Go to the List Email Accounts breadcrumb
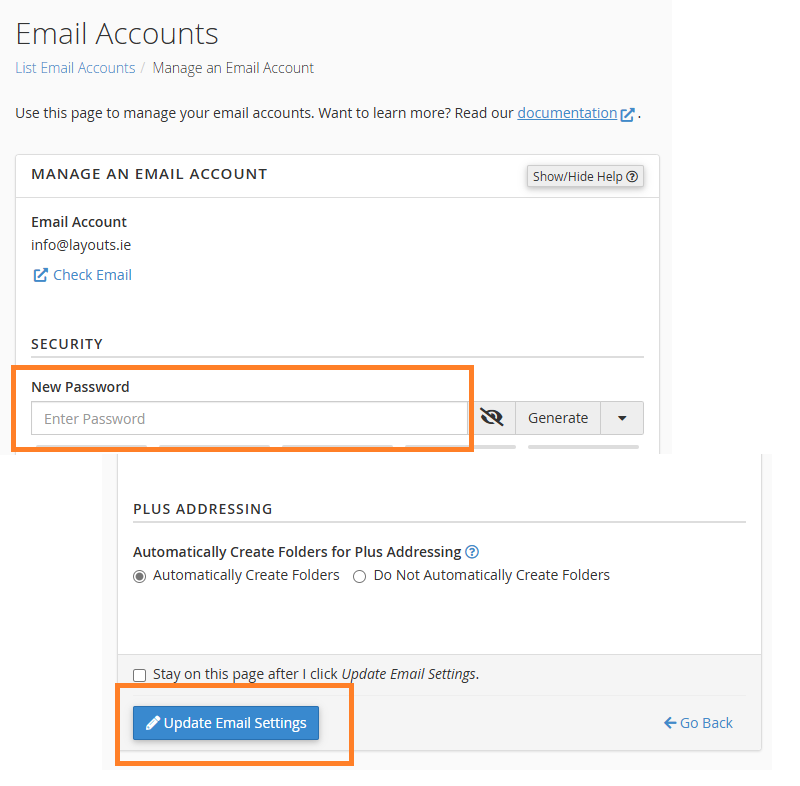 pos(75,68)
